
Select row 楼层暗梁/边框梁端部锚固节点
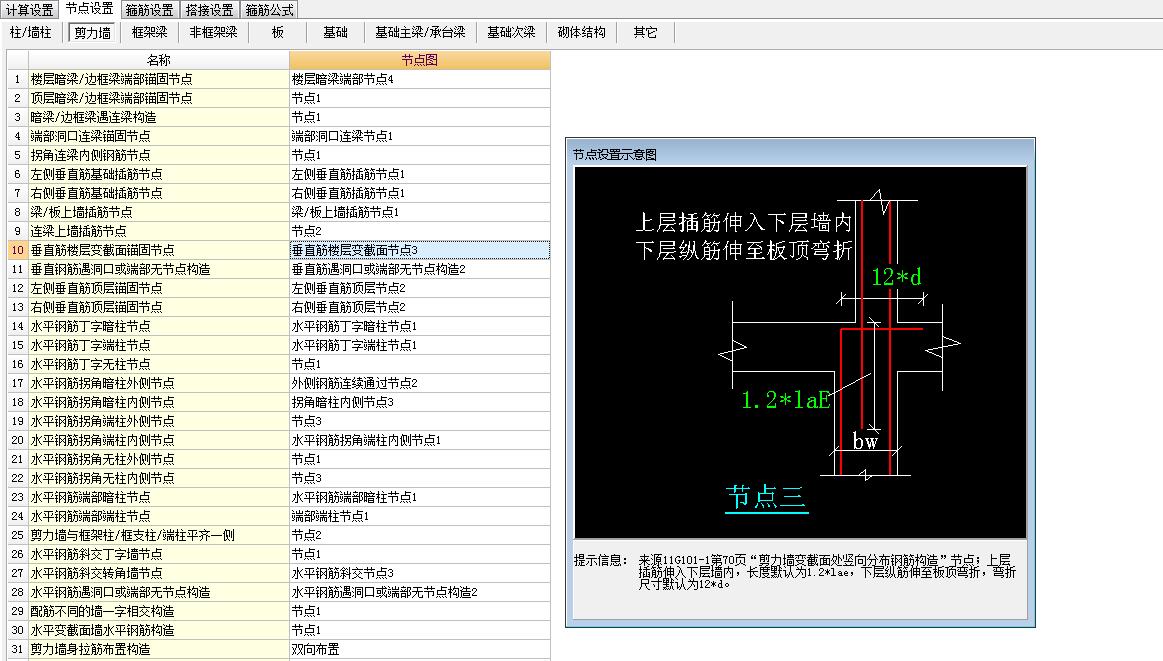pos(159,79)
